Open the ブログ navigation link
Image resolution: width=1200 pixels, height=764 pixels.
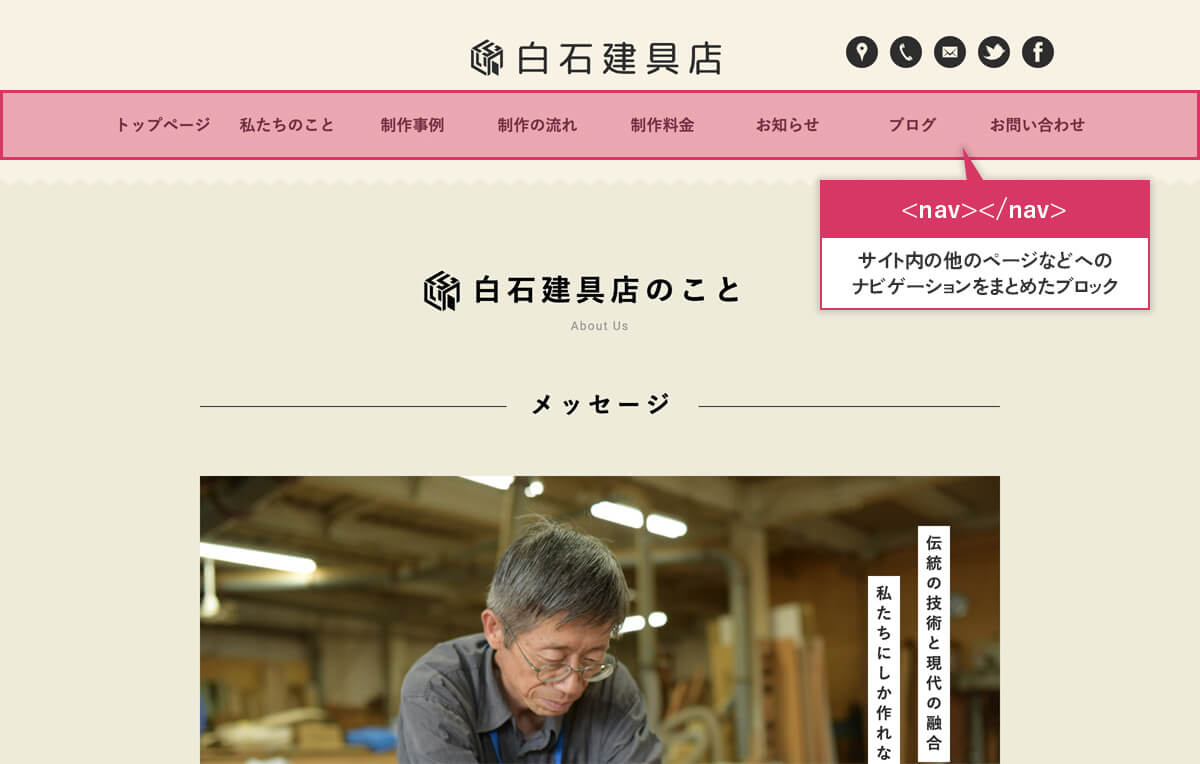[x=912, y=125]
